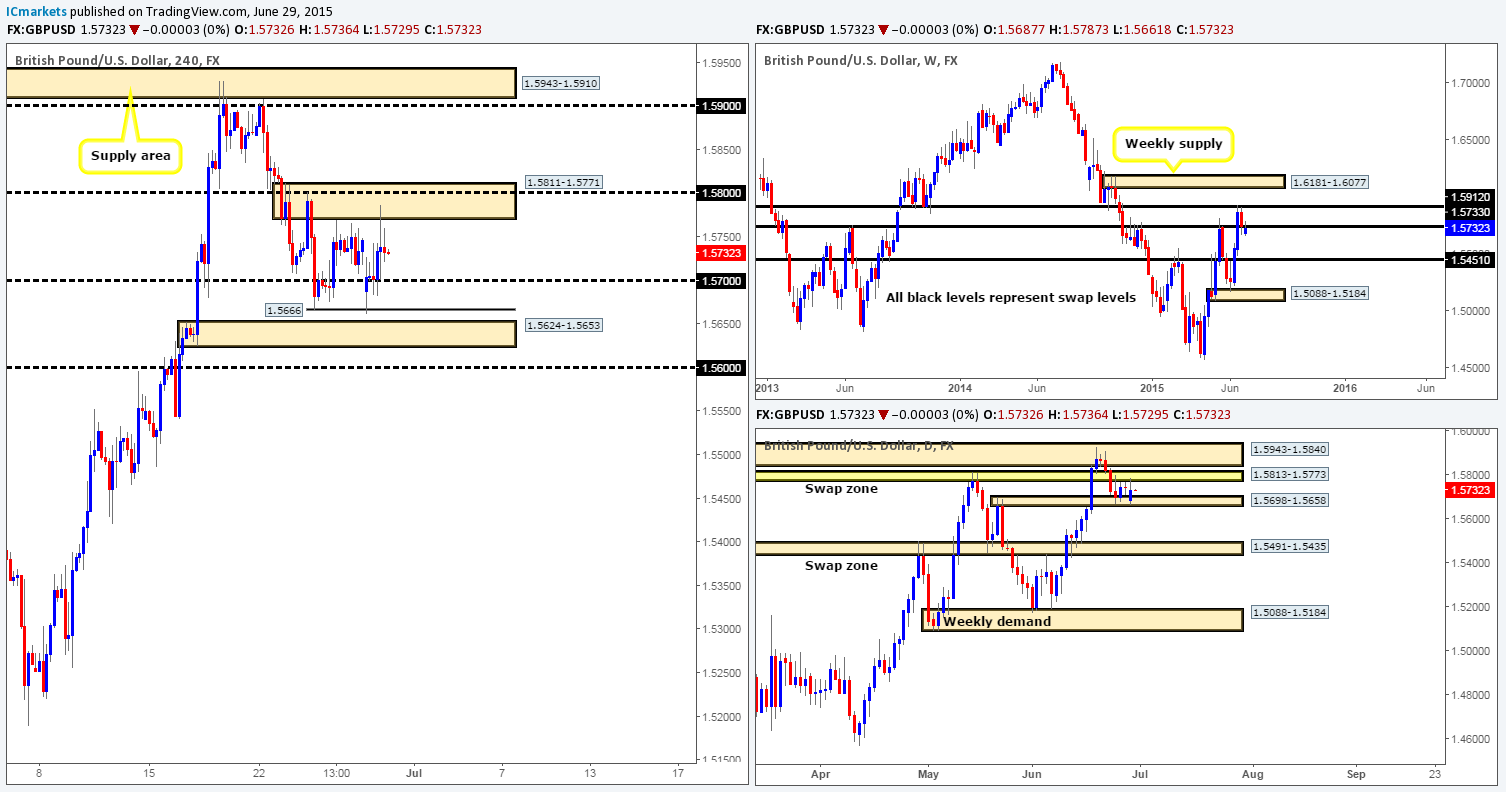Select the 240 chart title label
1506x792 pixels.
[x=117, y=60]
